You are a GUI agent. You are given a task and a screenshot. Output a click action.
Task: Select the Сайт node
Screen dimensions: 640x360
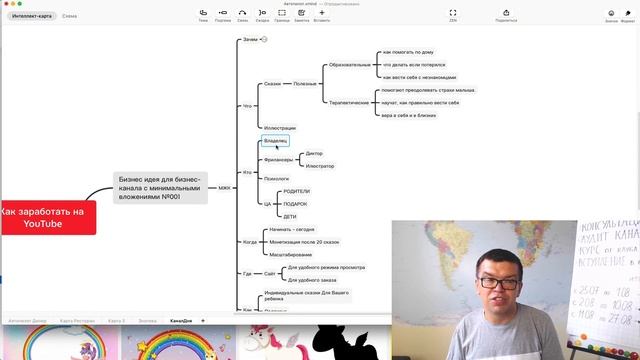pyautogui.click(x=270, y=273)
